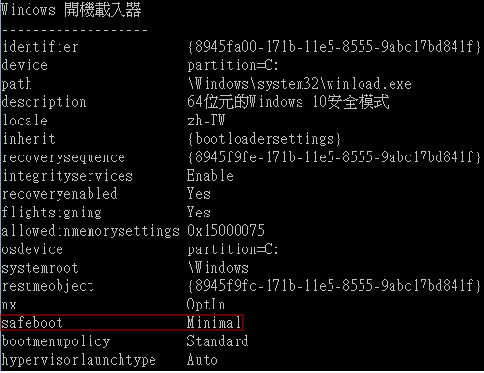Click the description label

click(44, 102)
